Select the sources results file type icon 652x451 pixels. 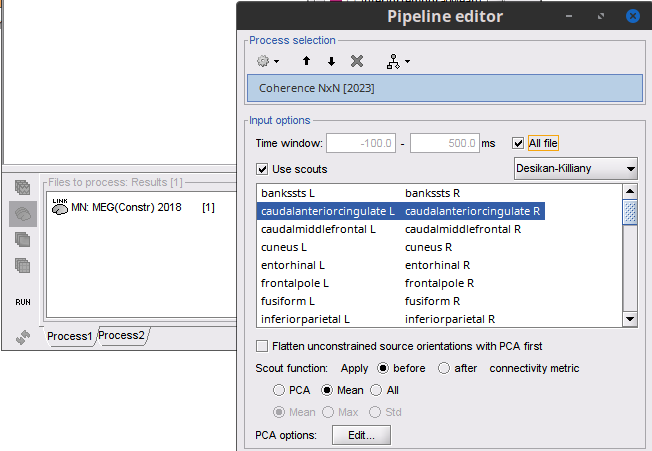pyautogui.click(x=23, y=213)
